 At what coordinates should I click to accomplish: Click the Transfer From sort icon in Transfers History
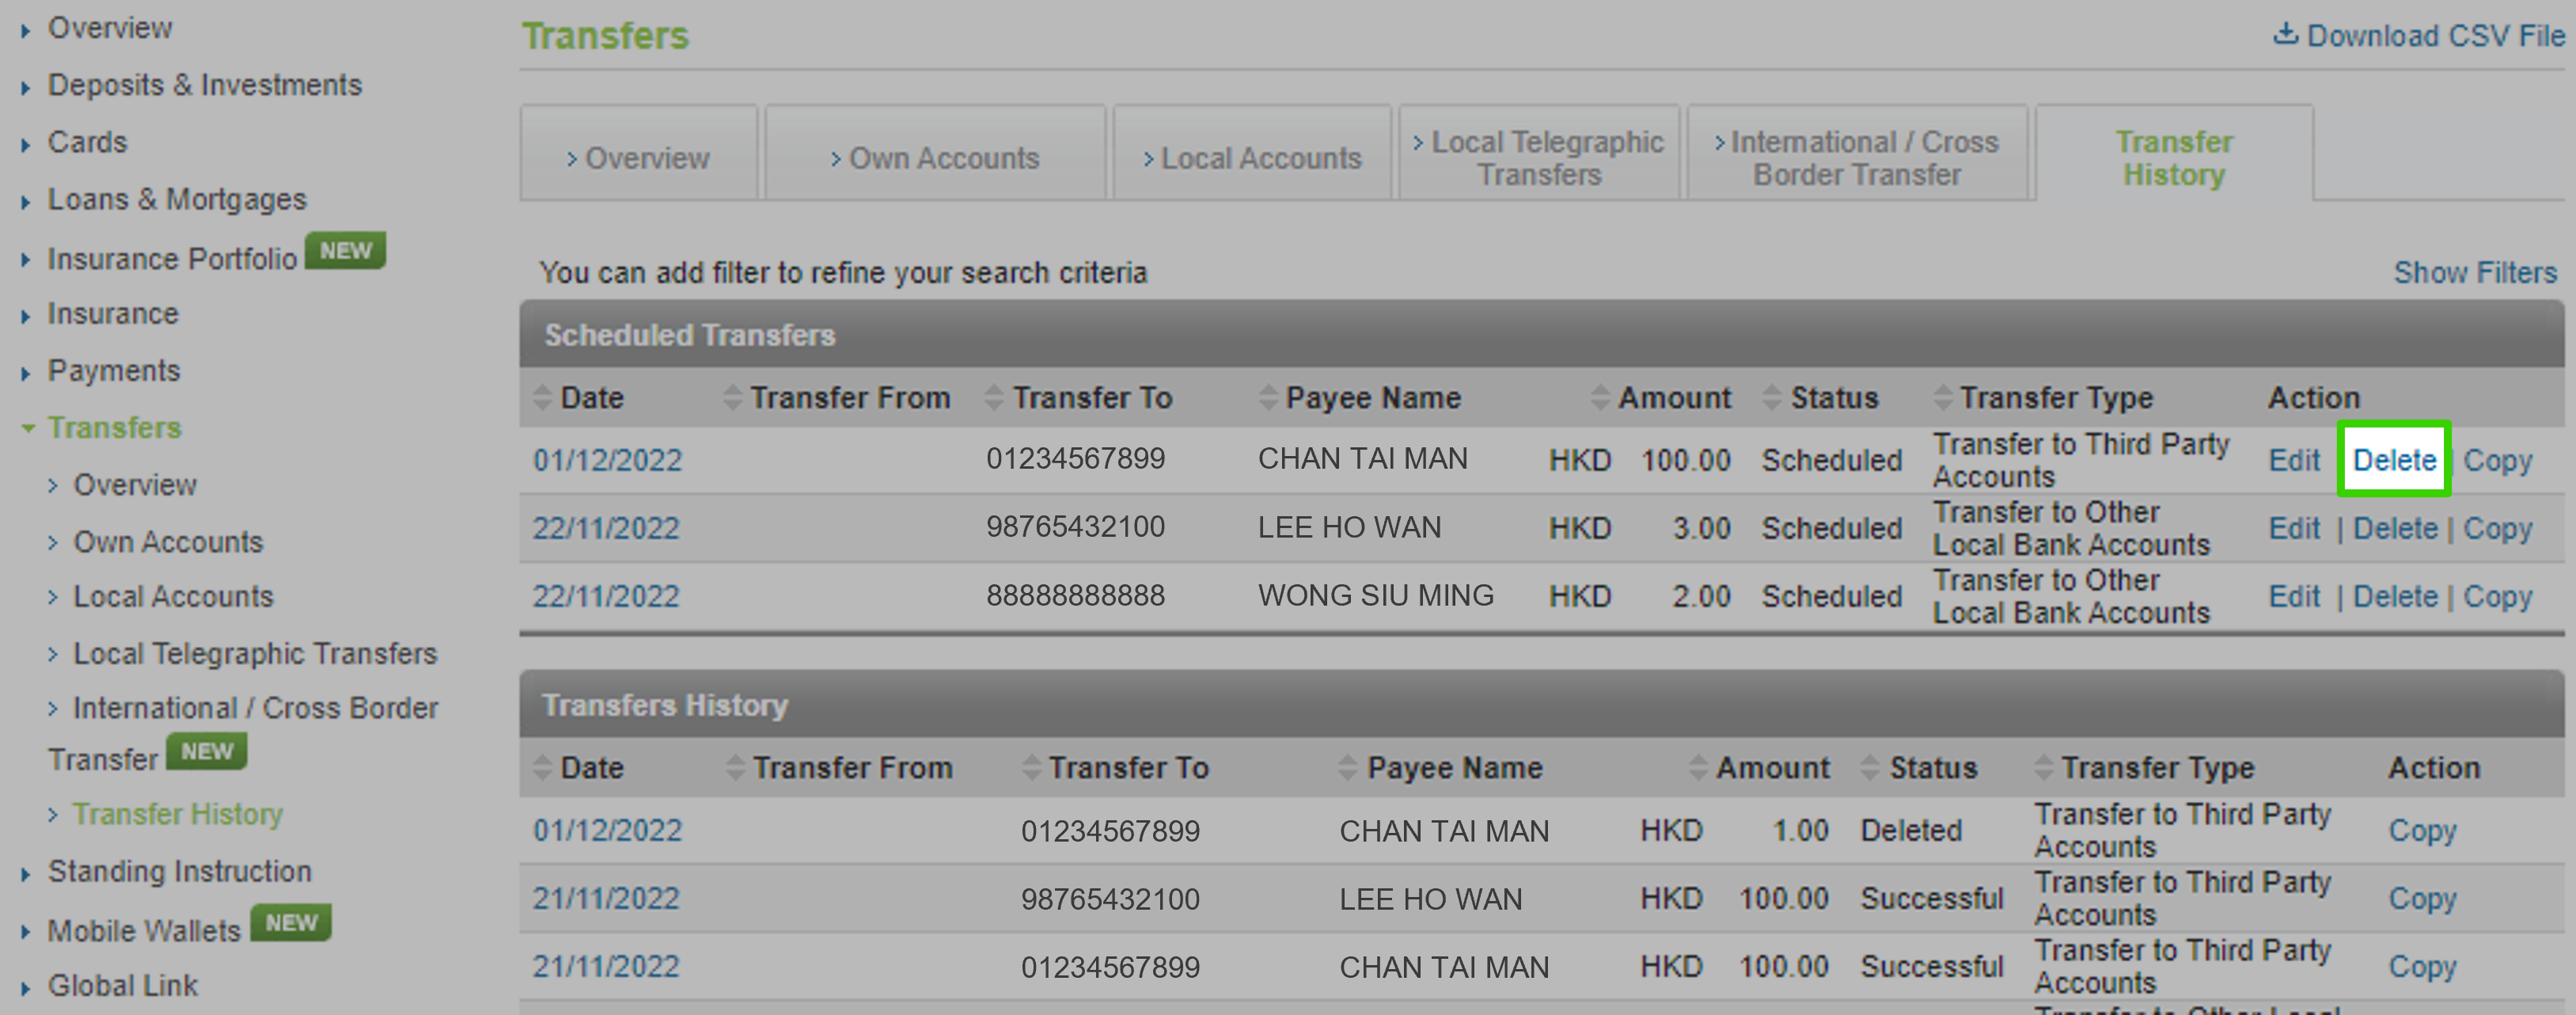(x=735, y=767)
